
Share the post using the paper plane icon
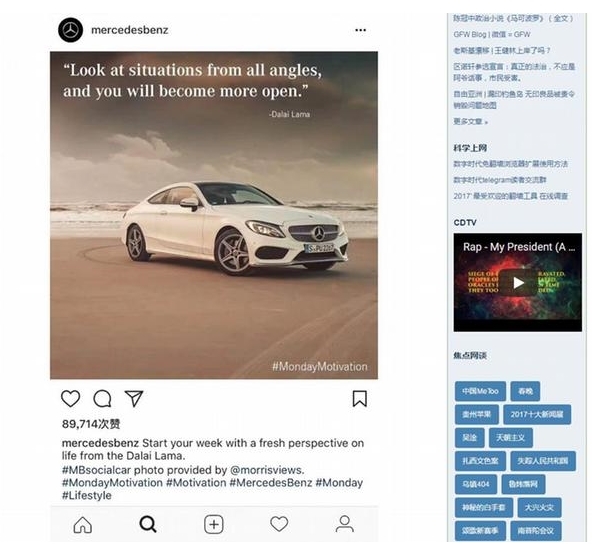[x=134, y=398]
